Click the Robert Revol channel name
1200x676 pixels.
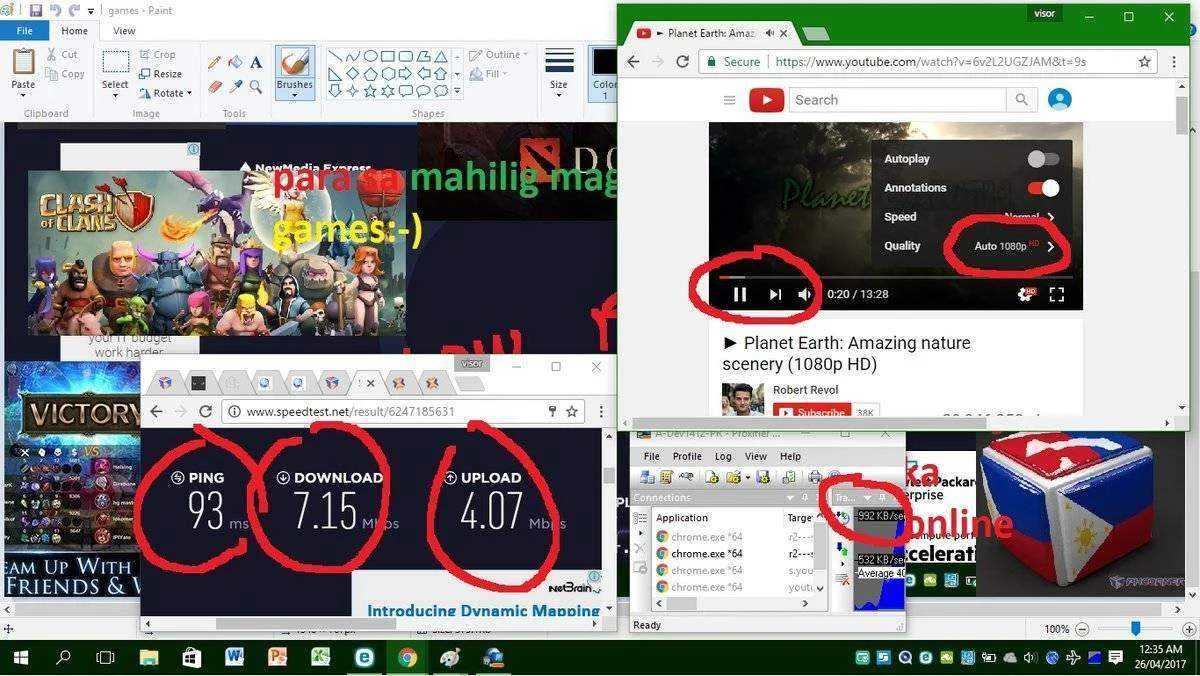click(x=805, y=390)
